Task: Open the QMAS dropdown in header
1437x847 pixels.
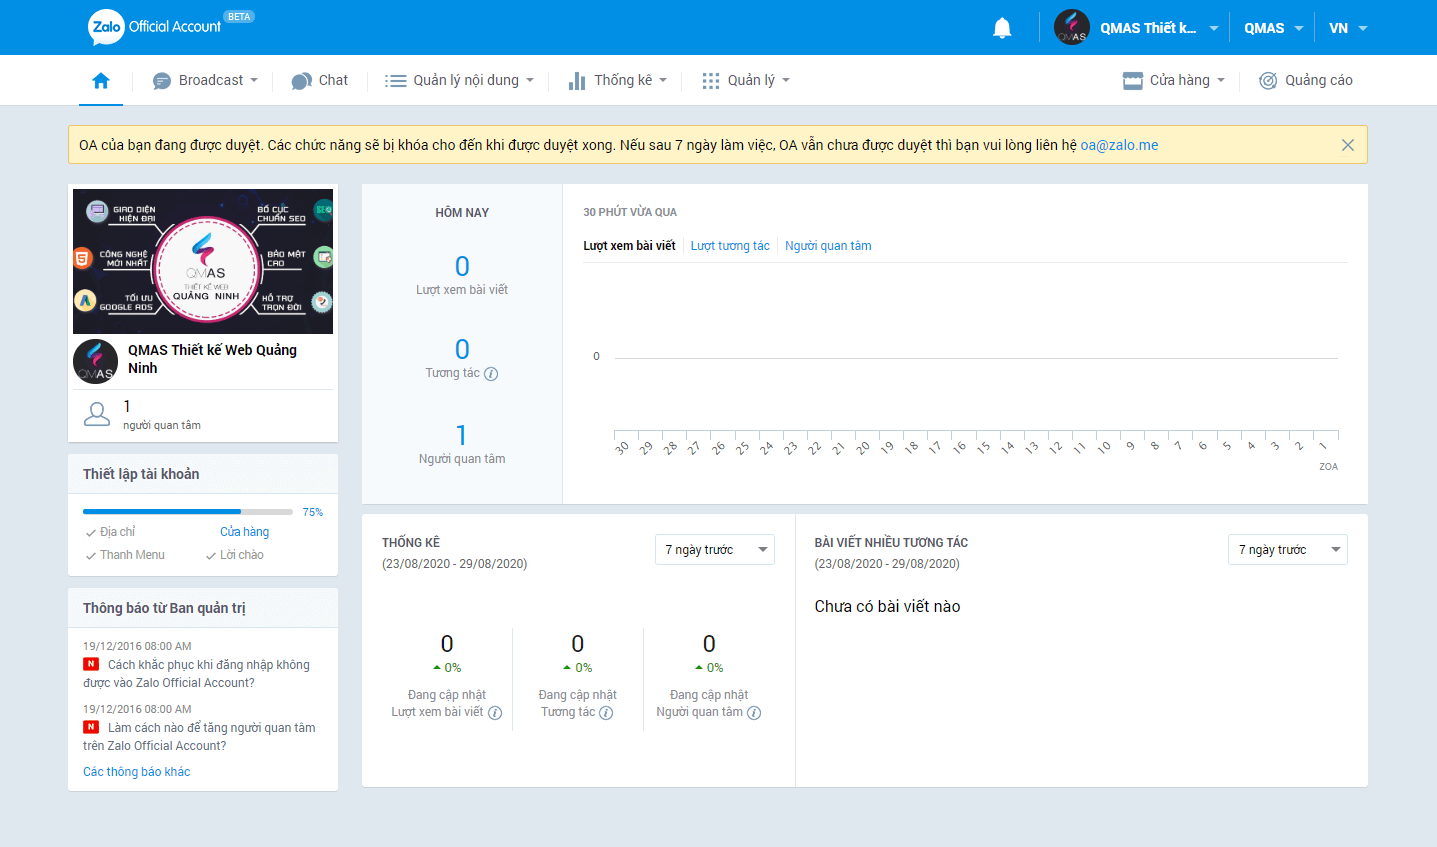Action: tap(1274, 28)
